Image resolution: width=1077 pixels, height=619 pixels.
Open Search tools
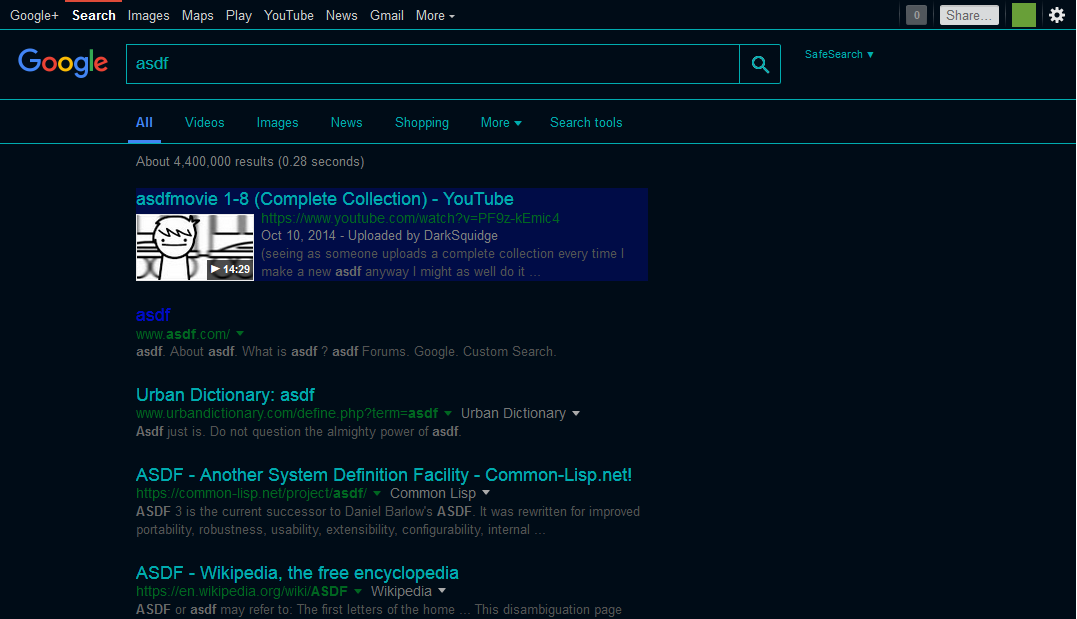click(x=586, y=122)
